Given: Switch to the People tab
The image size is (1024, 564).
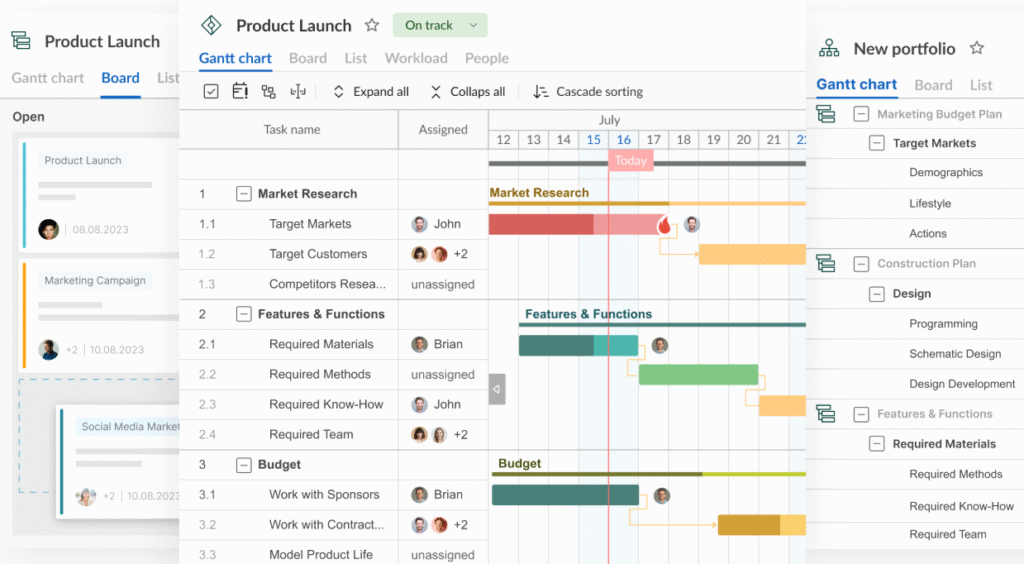Looking at the screenshot, I should [487, 58].
